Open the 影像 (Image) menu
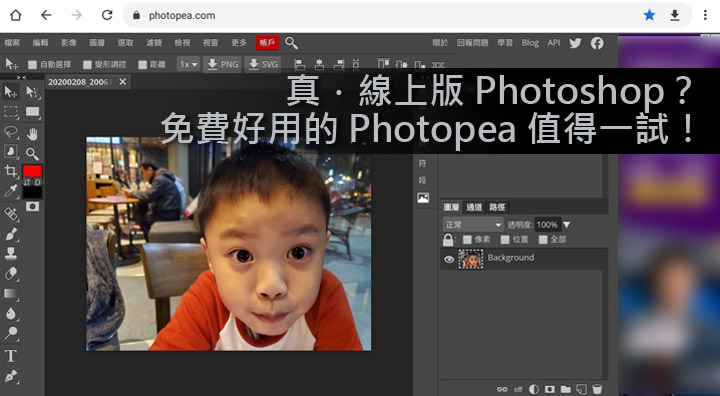This screenshot has height=396, width=720. [x=69, y=43]
